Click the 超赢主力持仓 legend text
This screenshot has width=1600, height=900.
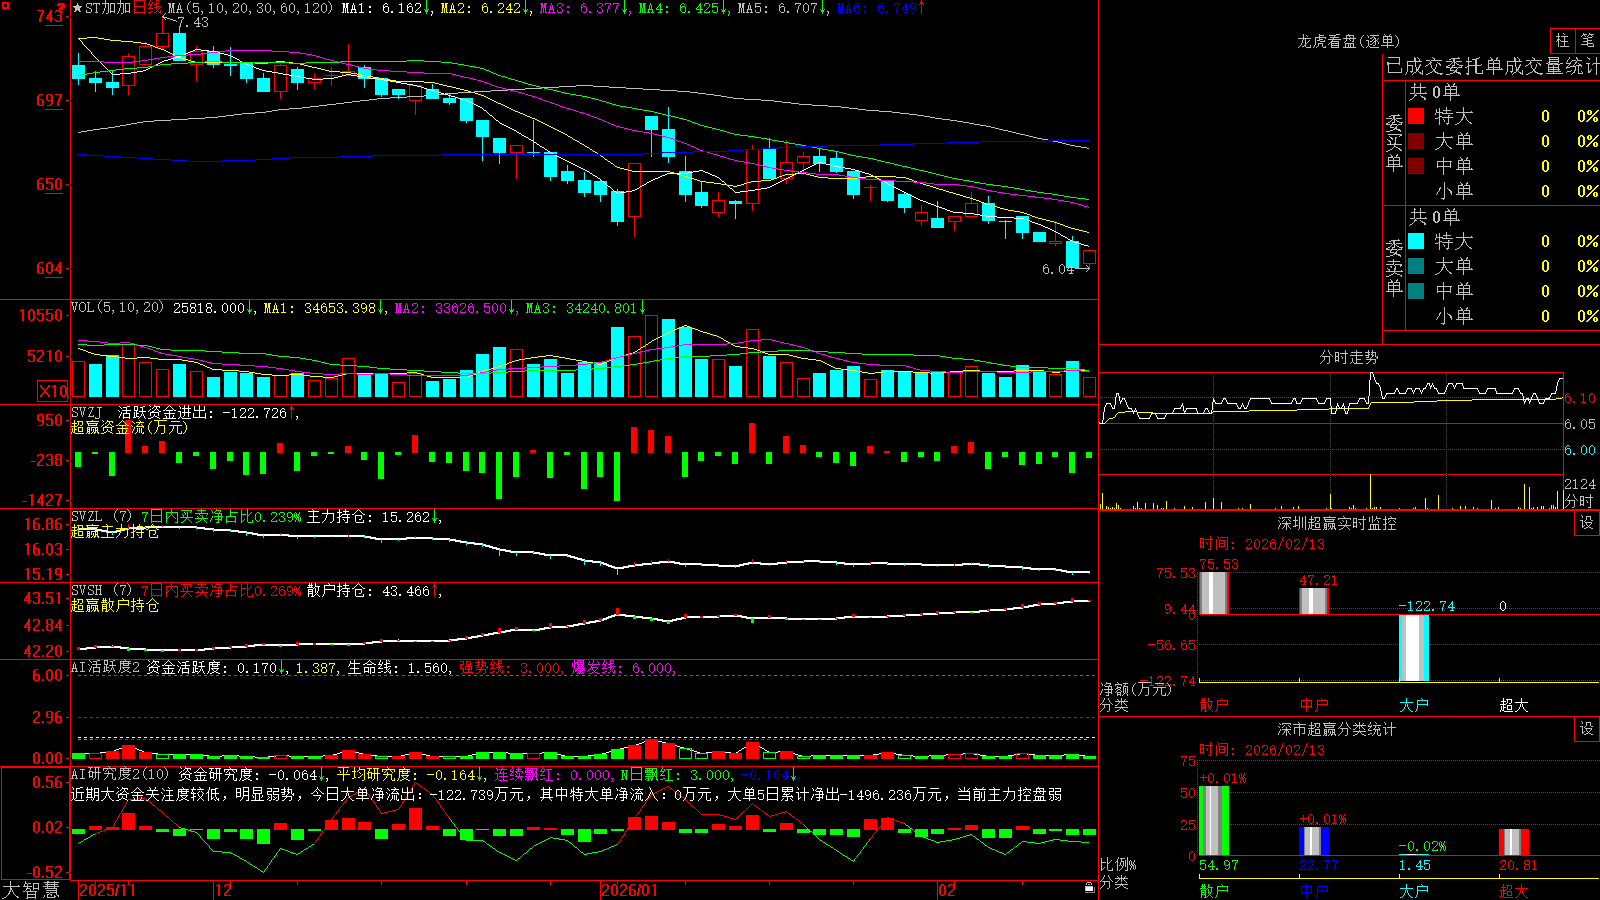(x=115, y=531)
